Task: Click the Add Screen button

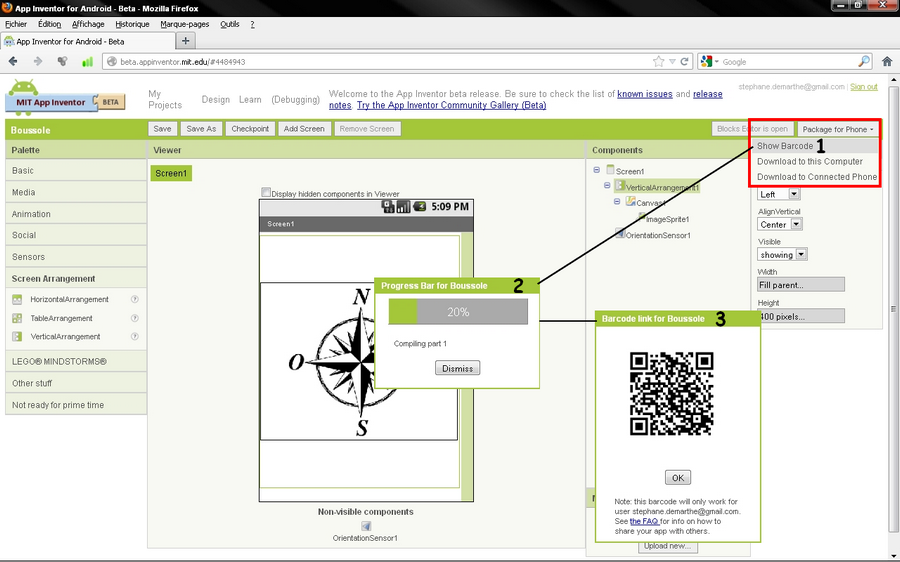Action: tap(304, 129)
